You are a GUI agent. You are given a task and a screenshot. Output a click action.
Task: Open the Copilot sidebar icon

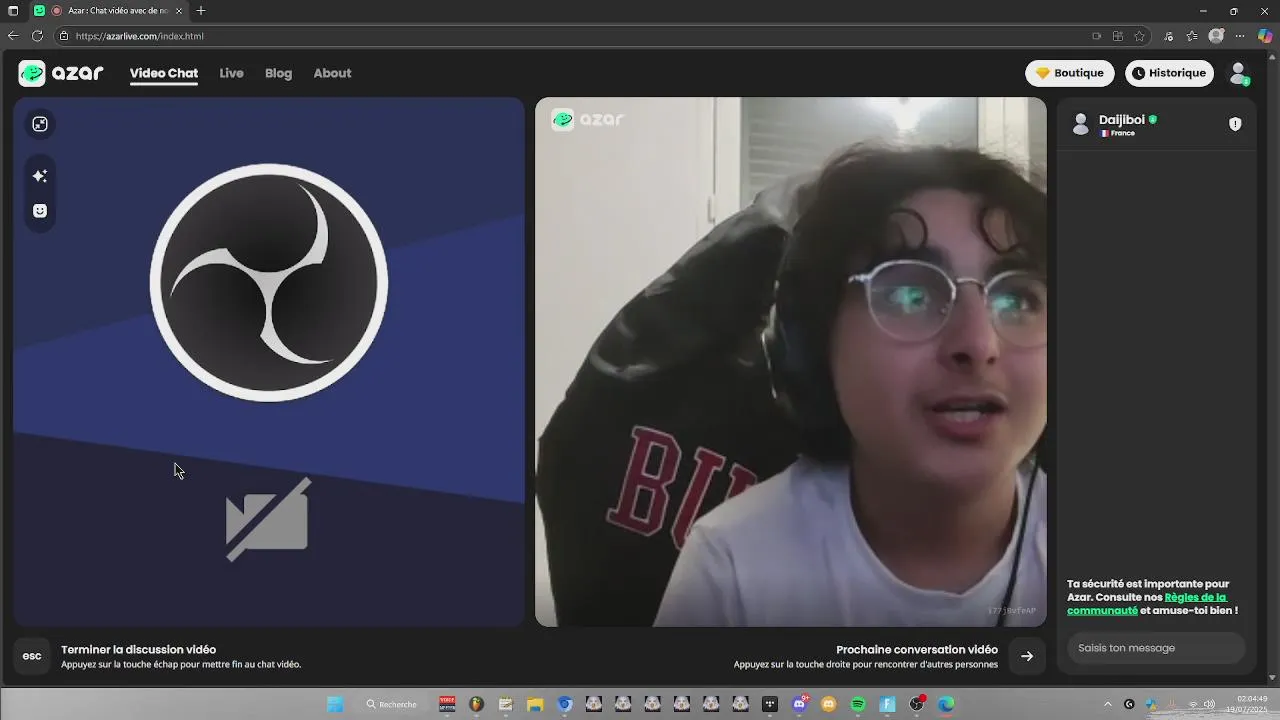coord(1265,36)
